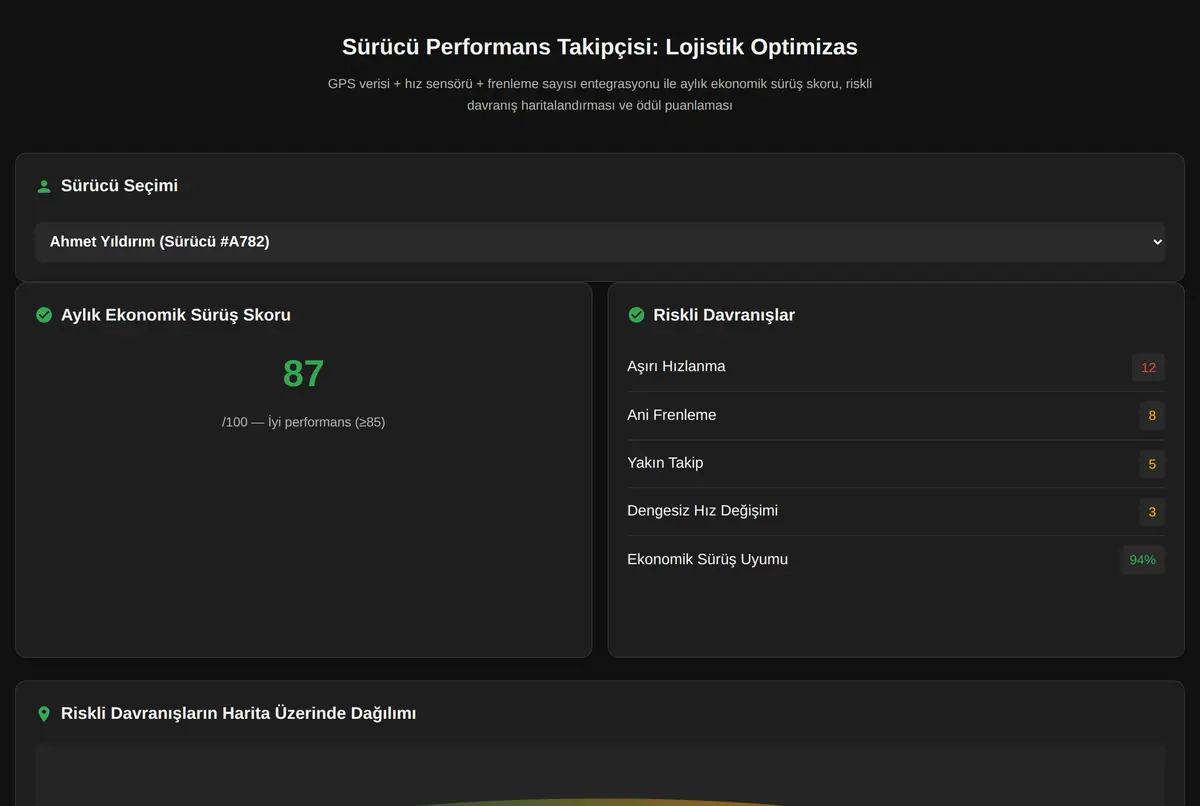Click the 'Ani Frenleme' row label
The height and width of the screenshot is (806, 1200).
671,415
